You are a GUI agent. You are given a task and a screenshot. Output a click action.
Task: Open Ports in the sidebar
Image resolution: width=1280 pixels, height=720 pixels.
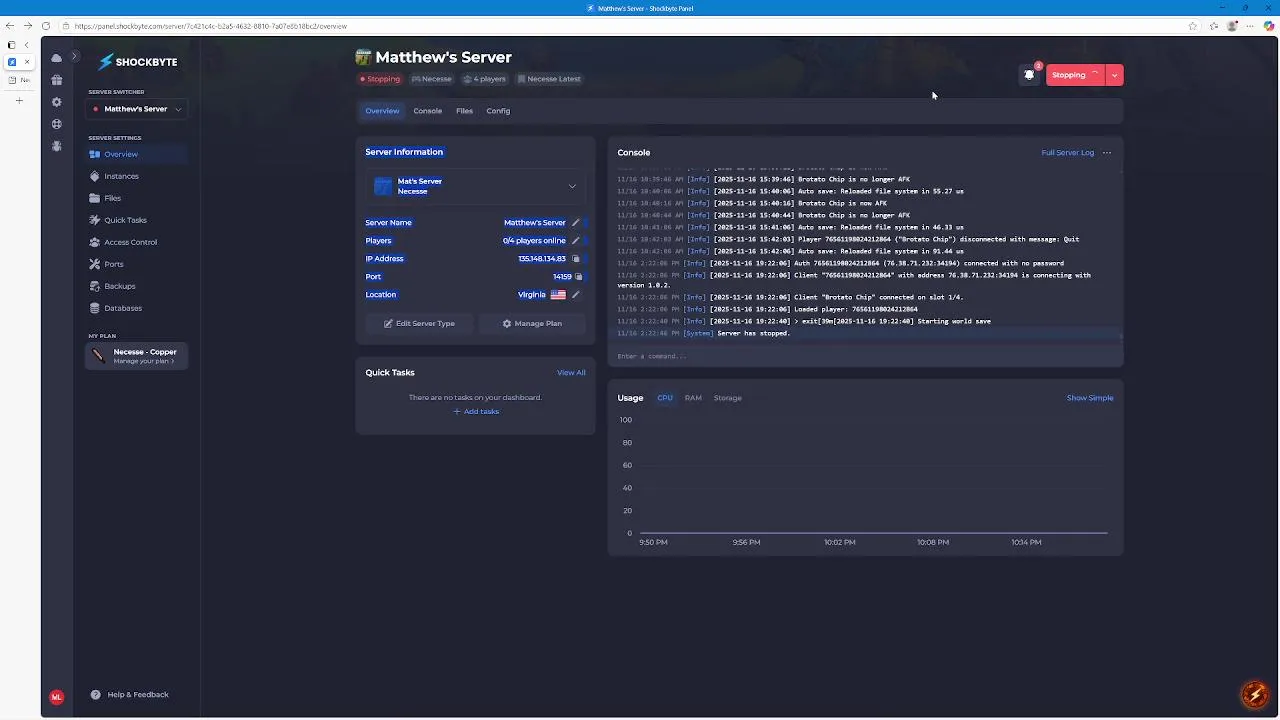tap(136, 264)
